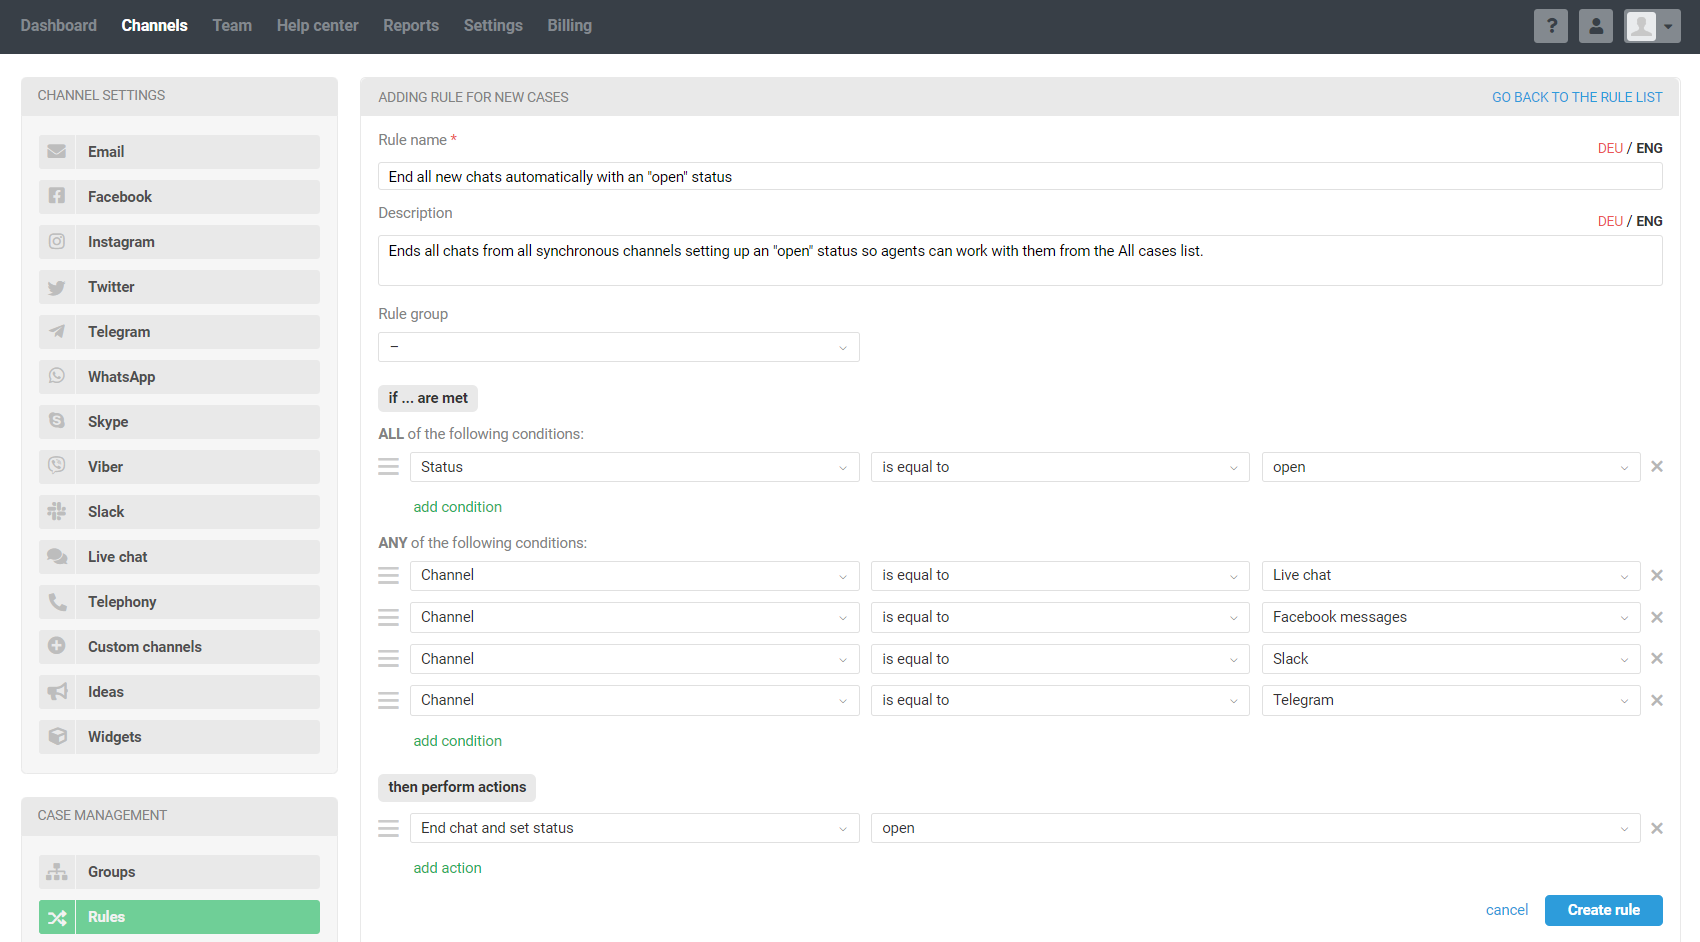Click the 'then perform actions' label
1700x942 pixels.
[457, 788]
